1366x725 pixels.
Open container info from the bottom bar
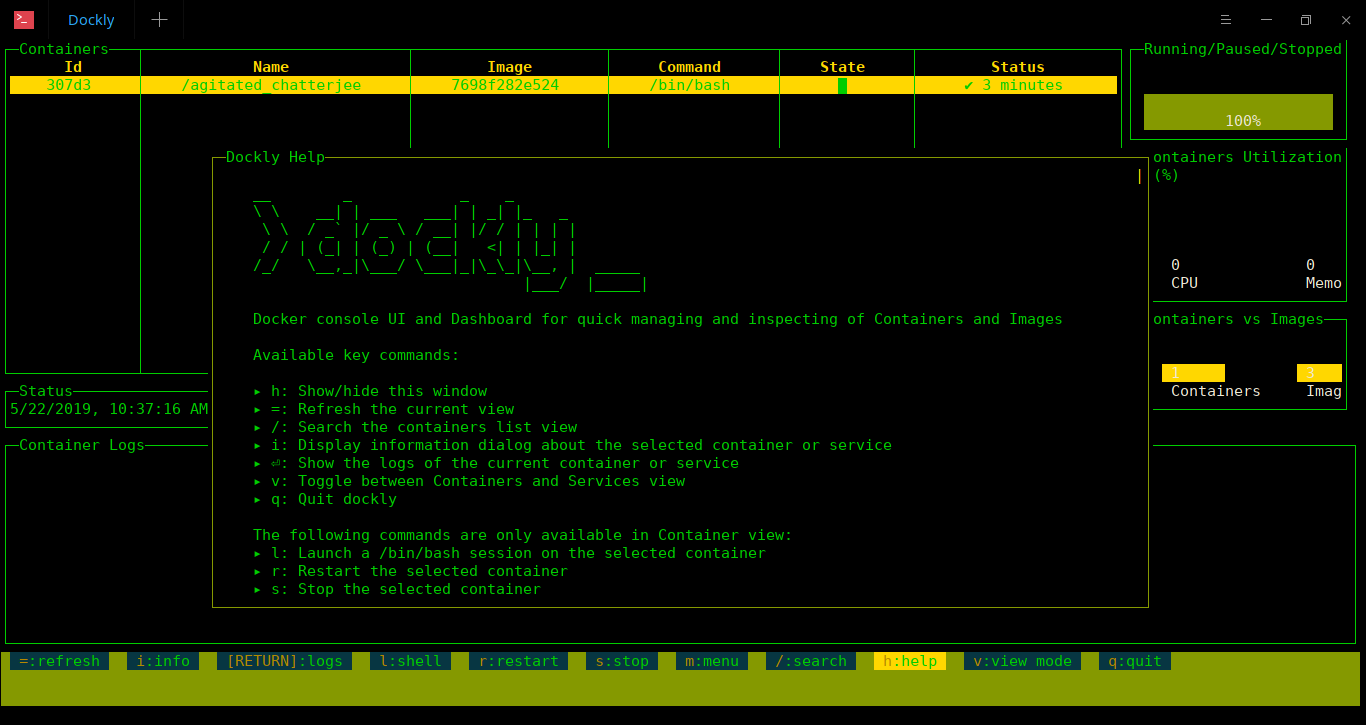161,660
